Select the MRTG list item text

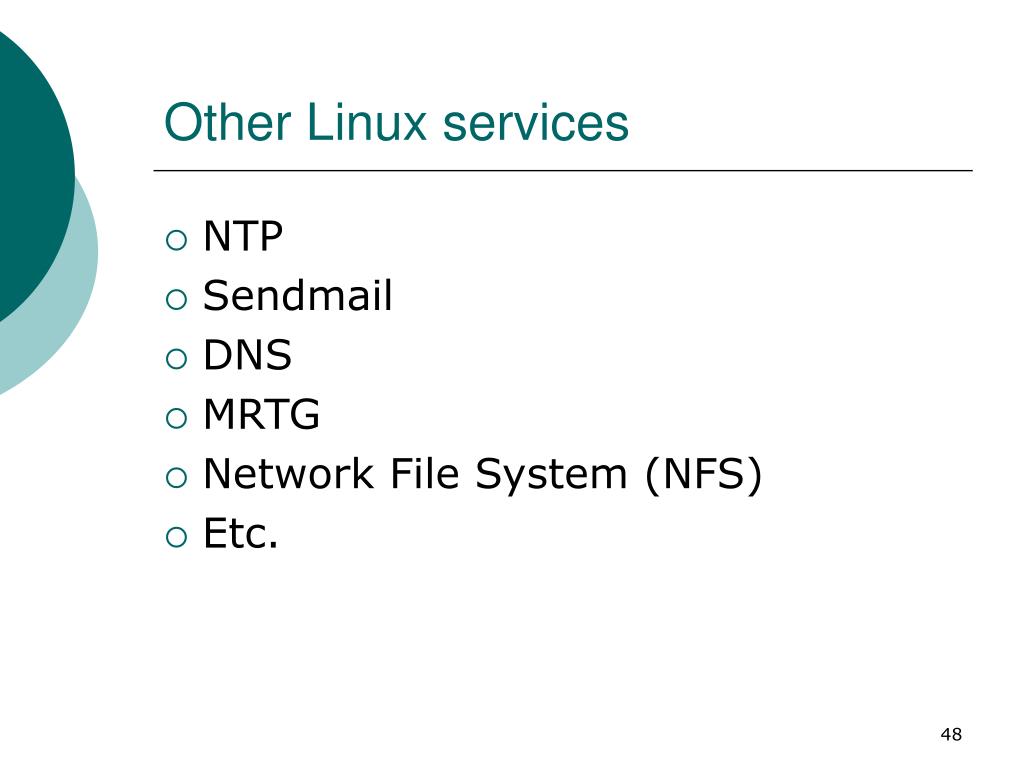(262, 414)
